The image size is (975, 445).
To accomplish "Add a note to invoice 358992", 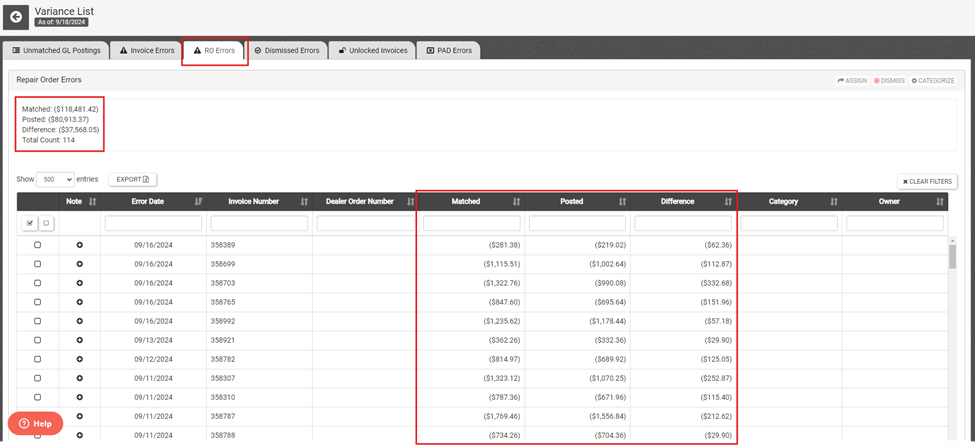I will (x=80, y=321).
